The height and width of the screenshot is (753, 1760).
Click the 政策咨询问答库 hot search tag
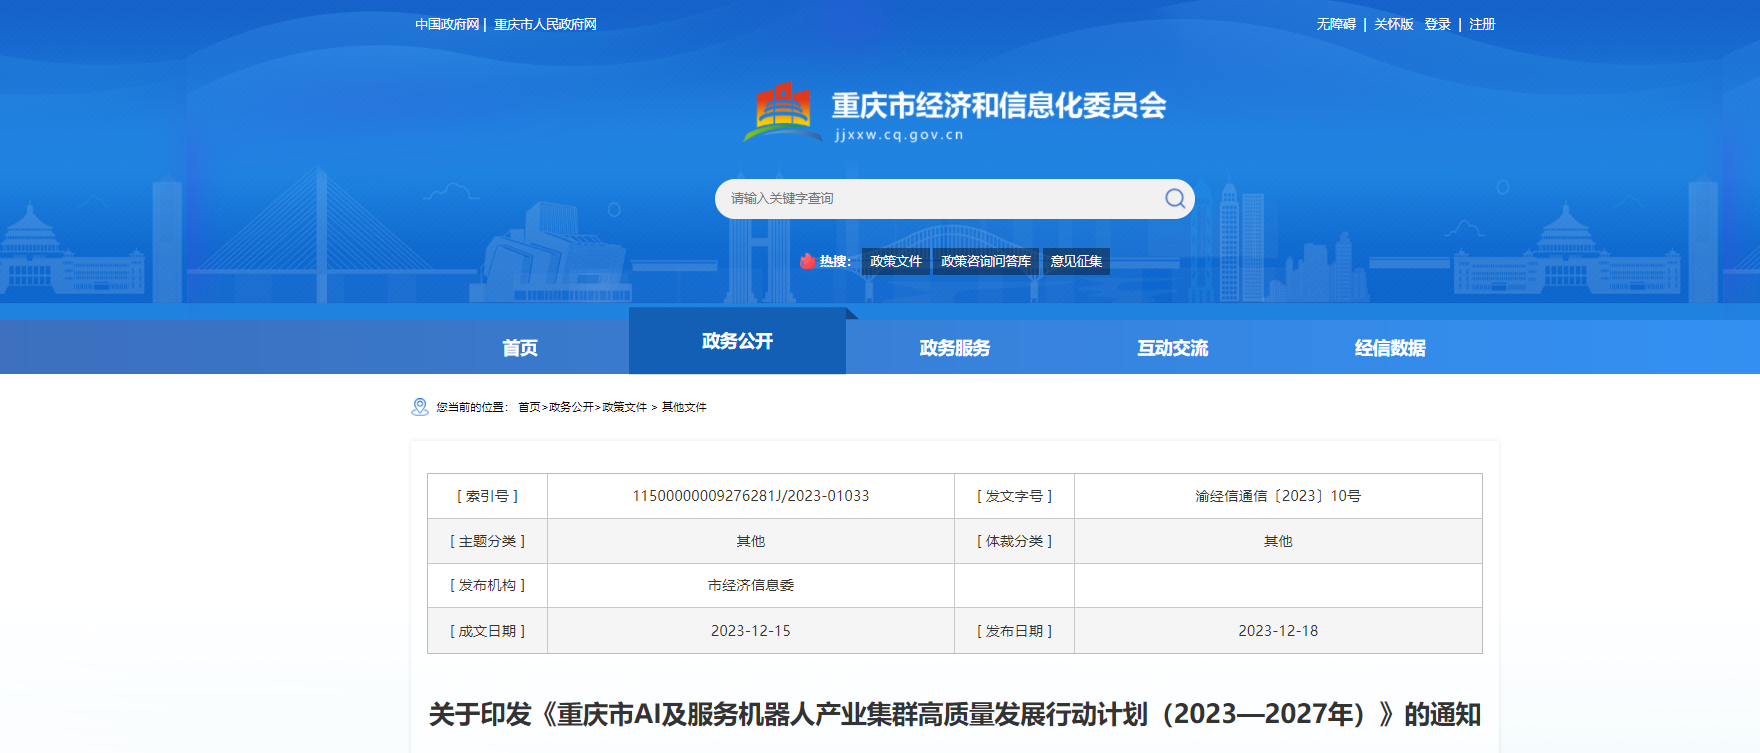986,261
